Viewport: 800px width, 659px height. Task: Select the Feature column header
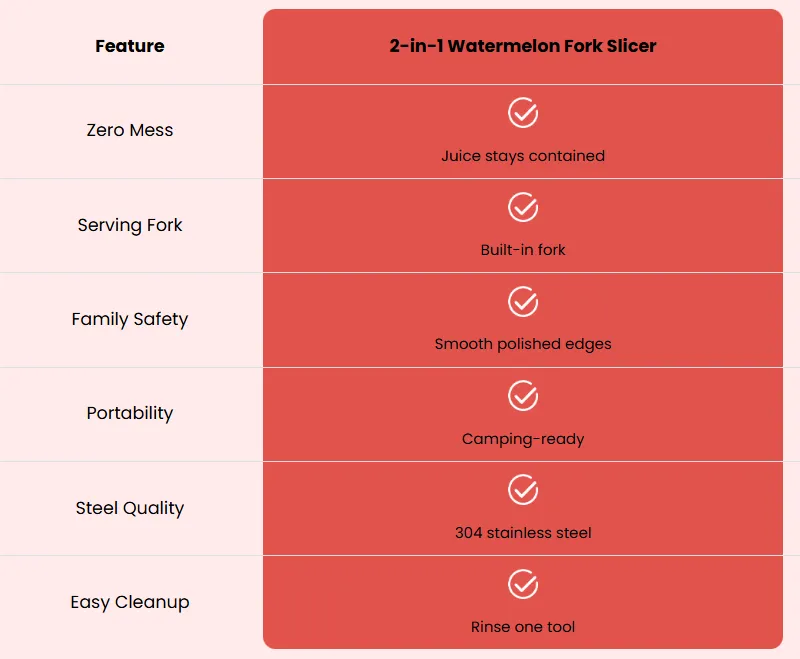tap(130, 46)
